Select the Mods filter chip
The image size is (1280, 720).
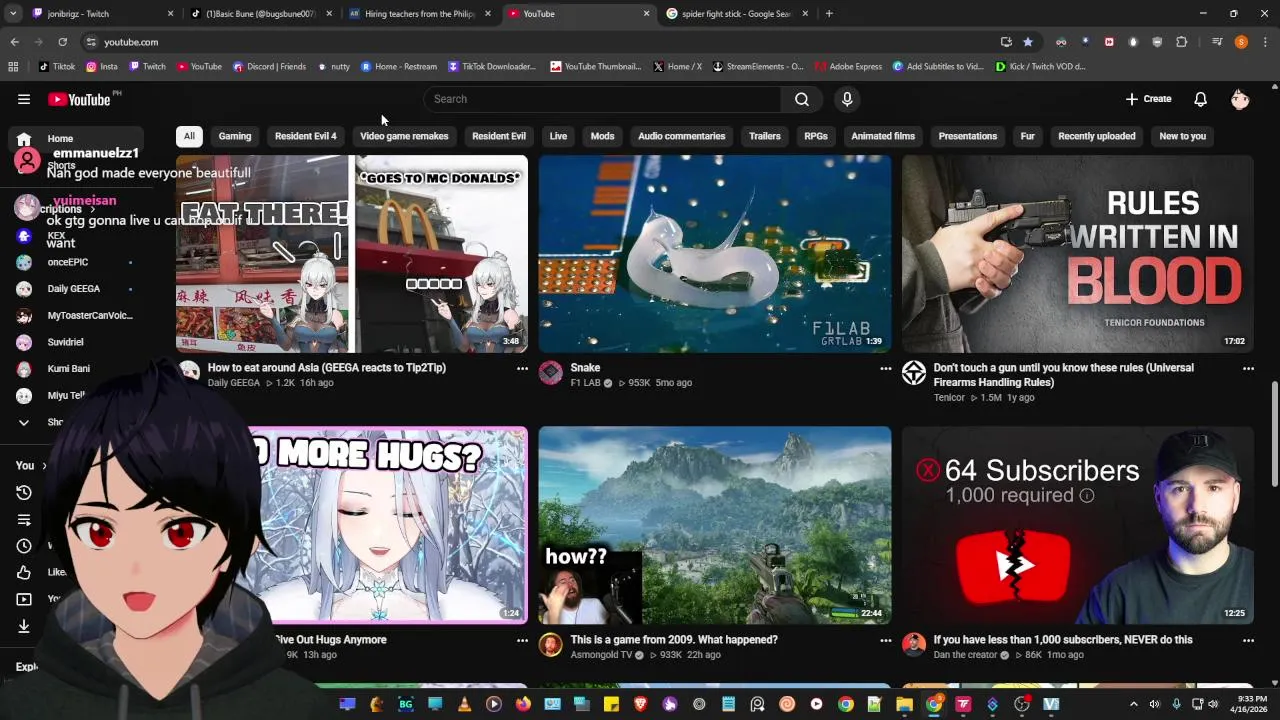click(602, 136)
